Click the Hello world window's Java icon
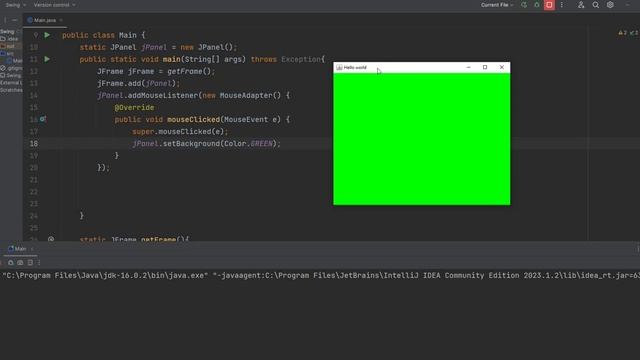The width and height of the screenshot is (640, 360). (339, 67)
